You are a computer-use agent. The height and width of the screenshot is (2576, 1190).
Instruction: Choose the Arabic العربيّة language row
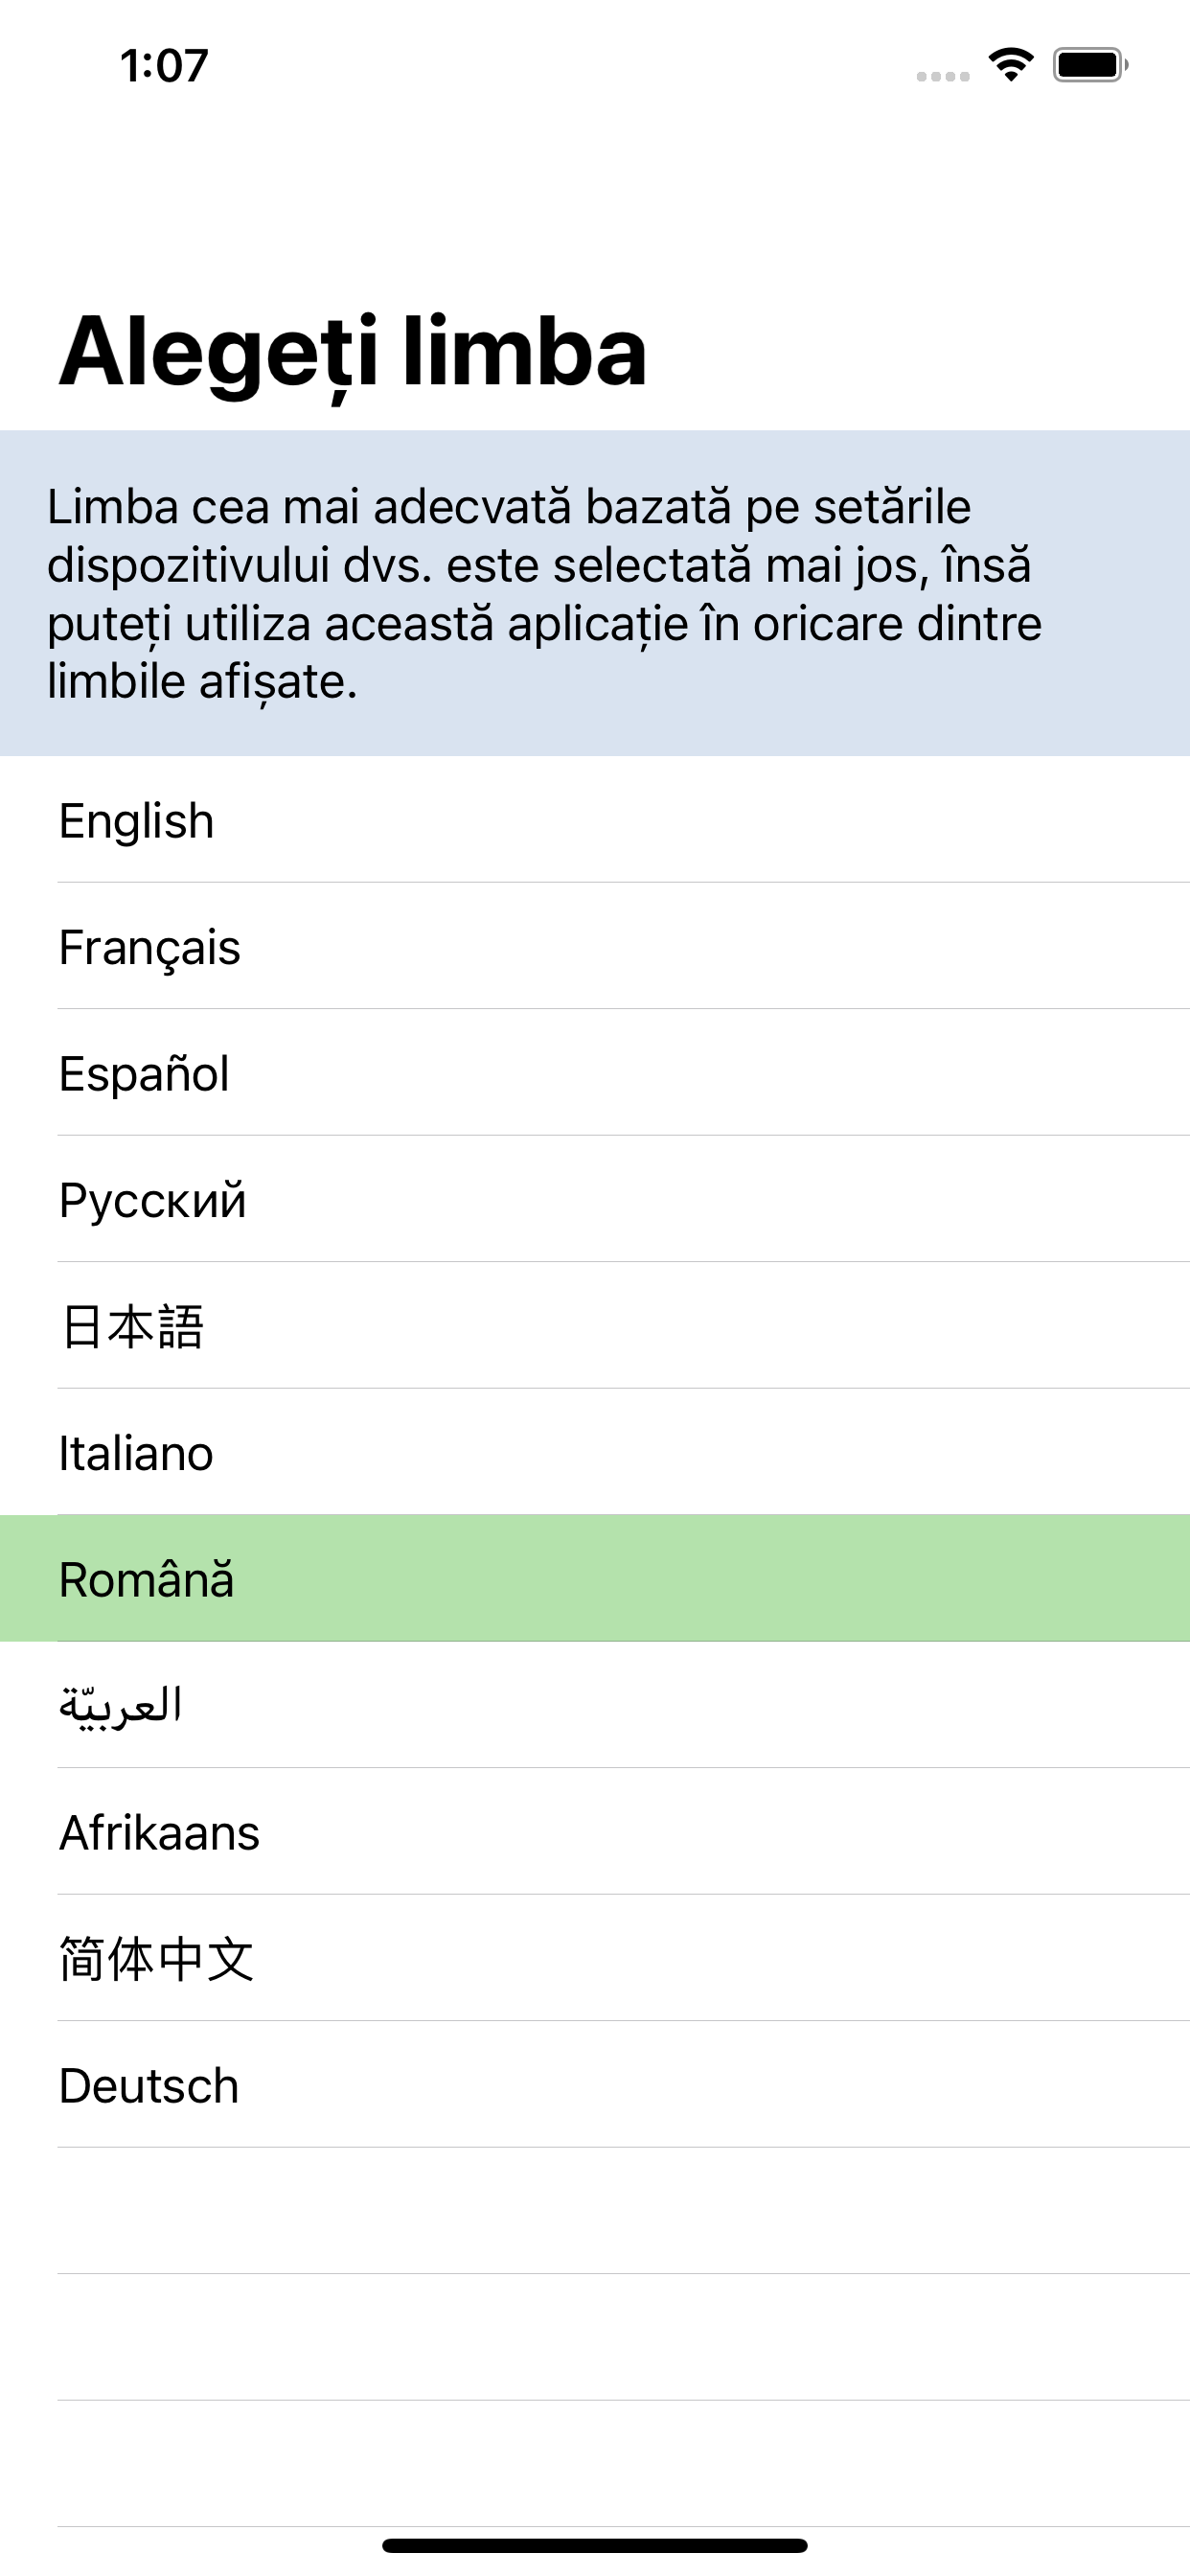coord(595,1705)
